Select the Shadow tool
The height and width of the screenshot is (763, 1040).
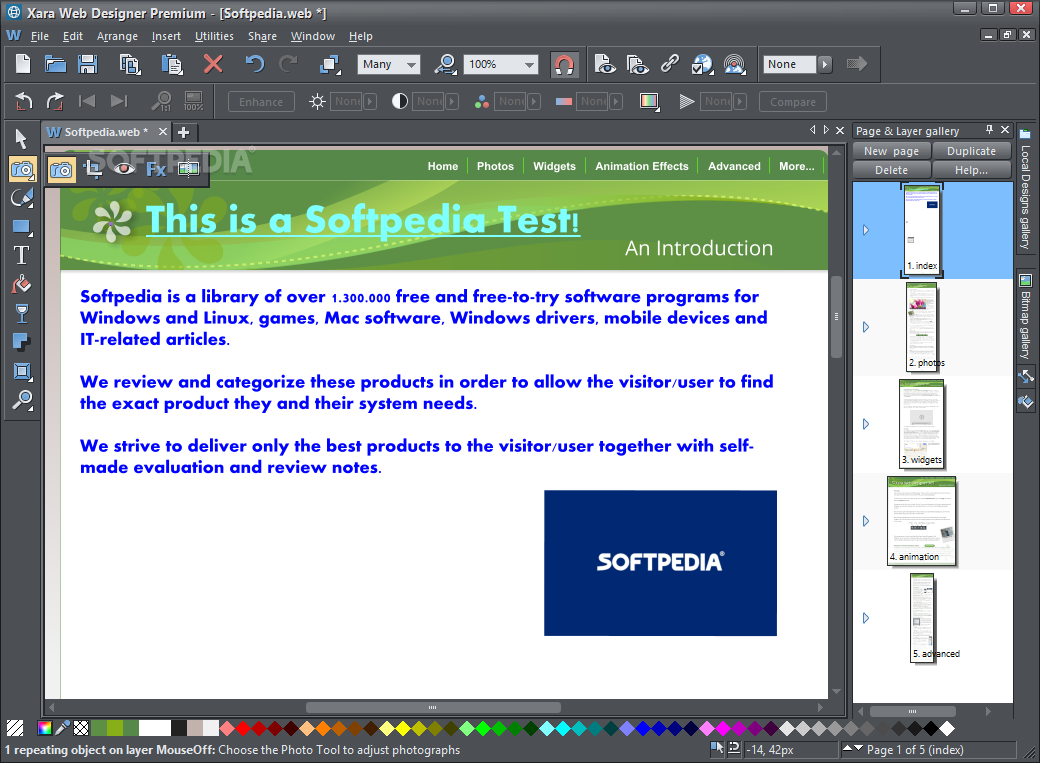21,342
